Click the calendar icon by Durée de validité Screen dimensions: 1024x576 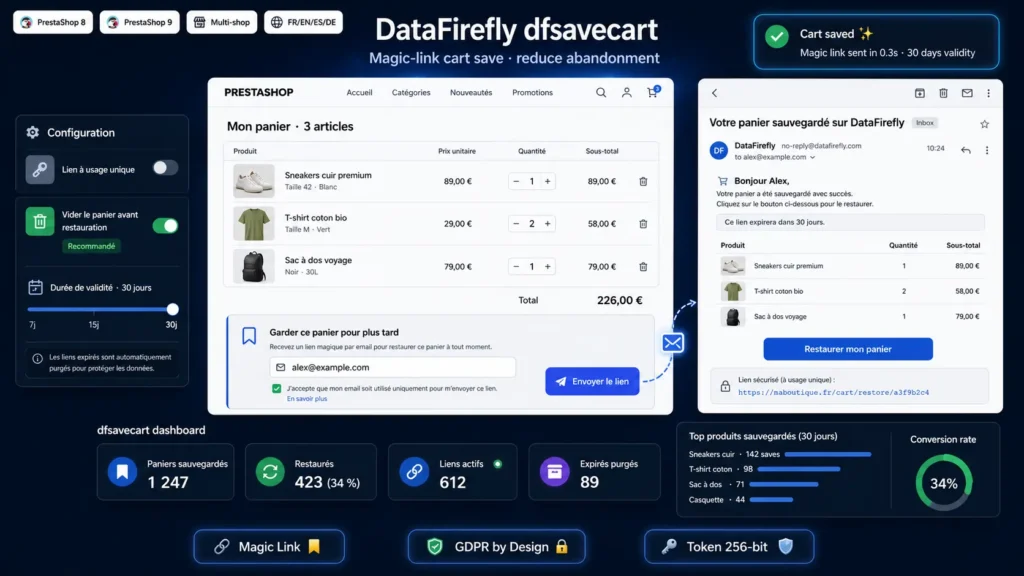[x=35, y=287]
